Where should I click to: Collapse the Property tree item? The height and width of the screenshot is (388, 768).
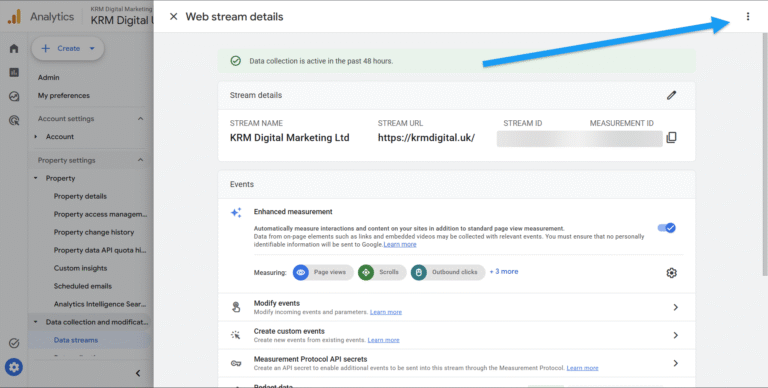35,178
